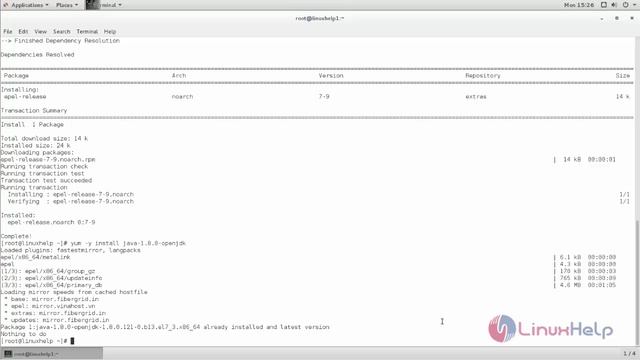Select the root@linuxhelp1 taskbar window button
640x360 pixels.
click(x=51, y=354)
